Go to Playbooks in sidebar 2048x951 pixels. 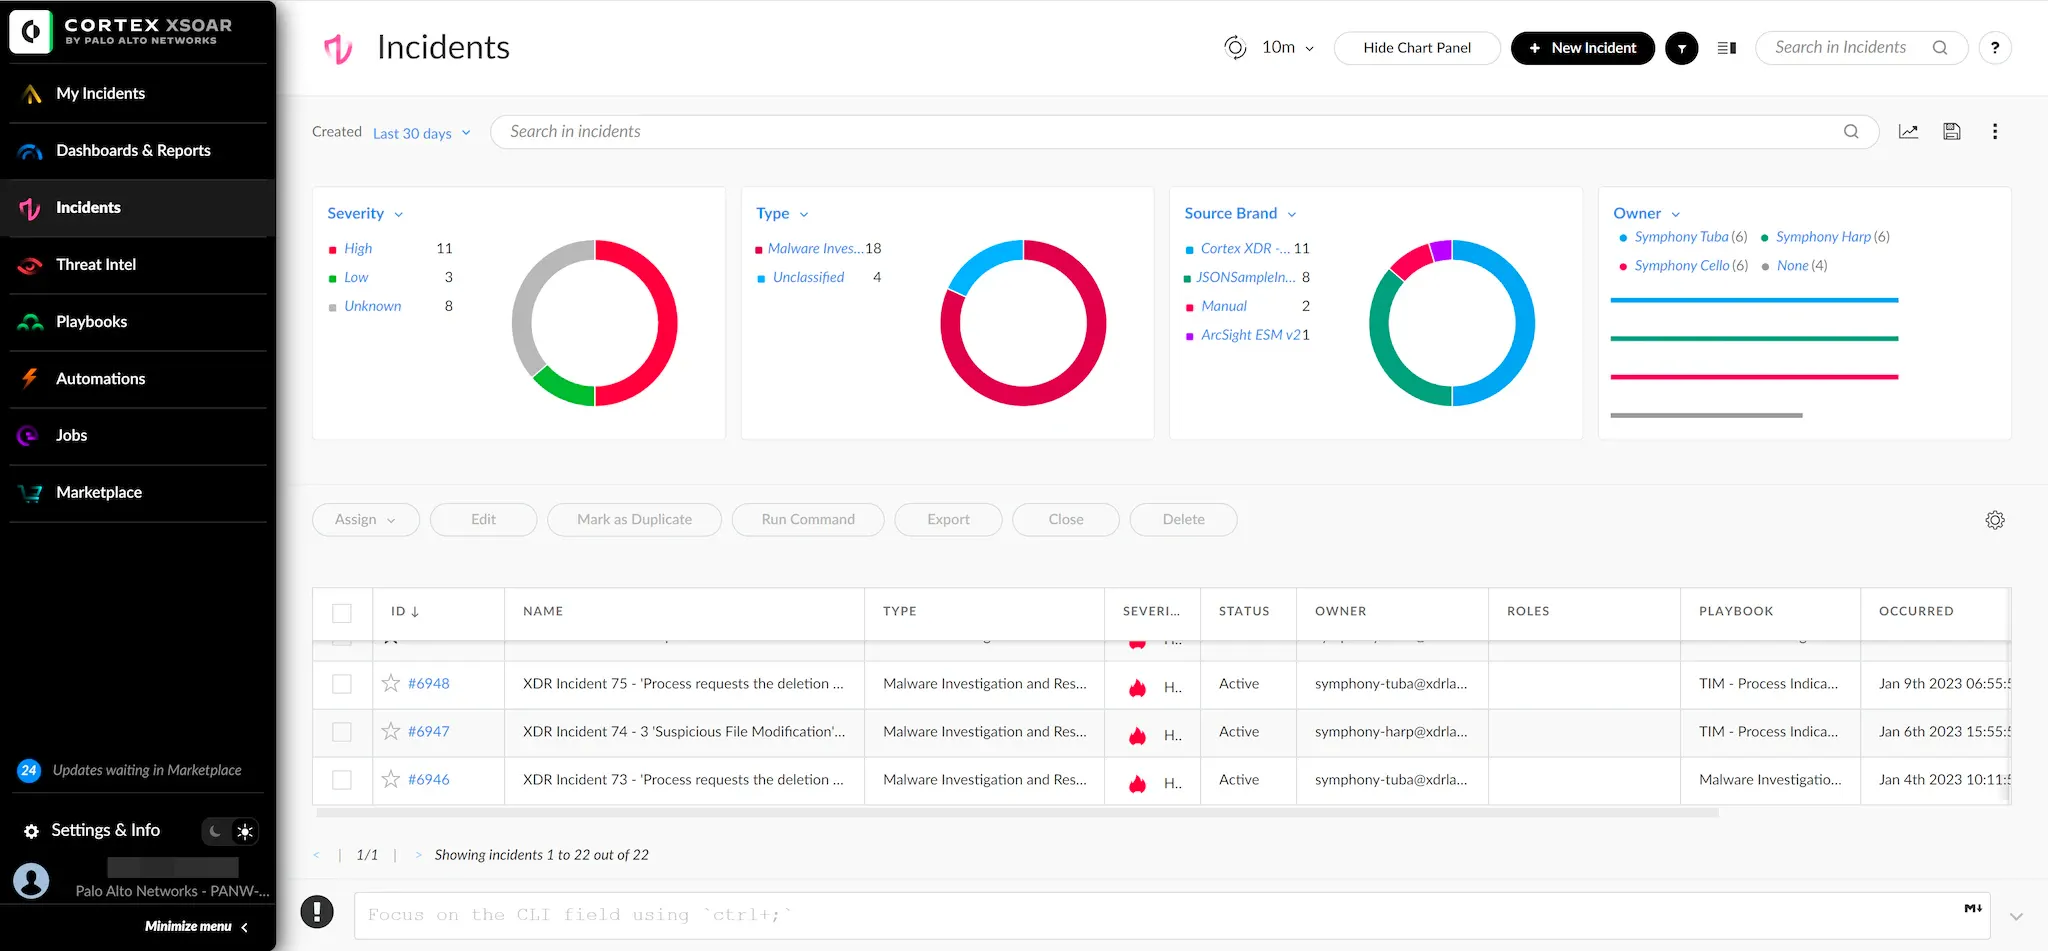pos(91,322)
